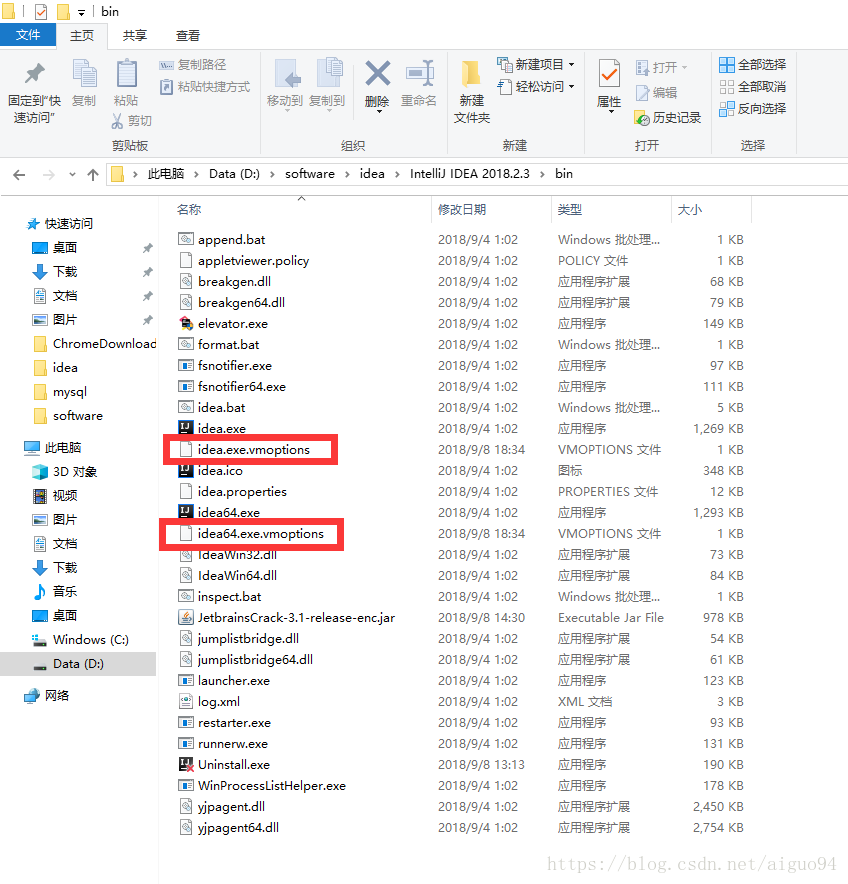Select the idea.ico file icon
The height and width of the screenshot is (884, 848).
[186, 471]
